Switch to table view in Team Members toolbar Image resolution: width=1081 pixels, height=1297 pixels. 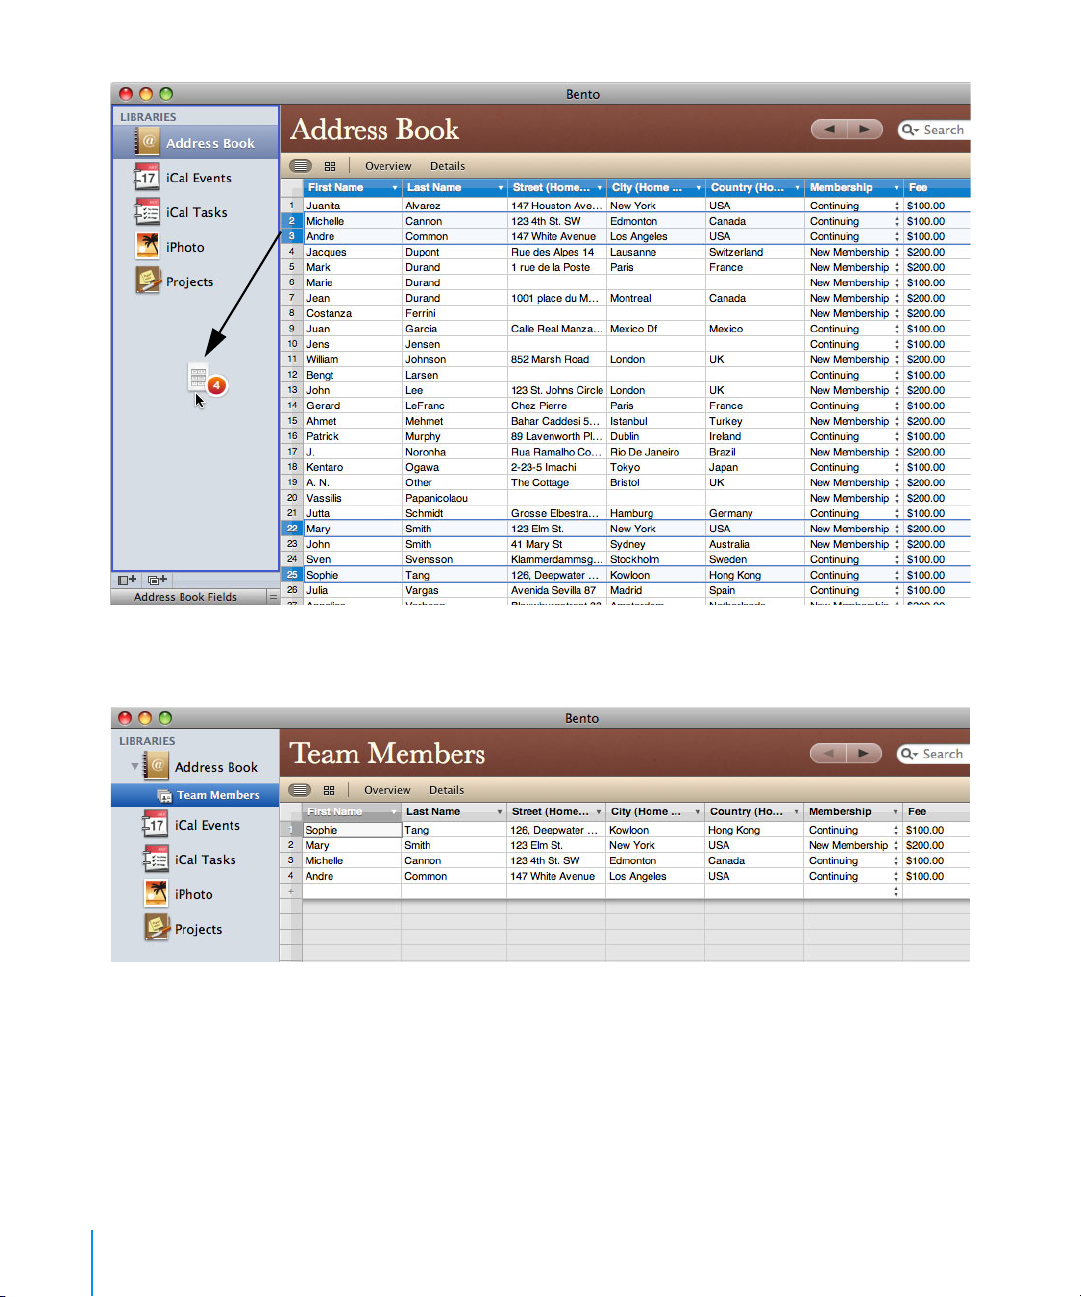pyautogui.click(x=299, y=790)
